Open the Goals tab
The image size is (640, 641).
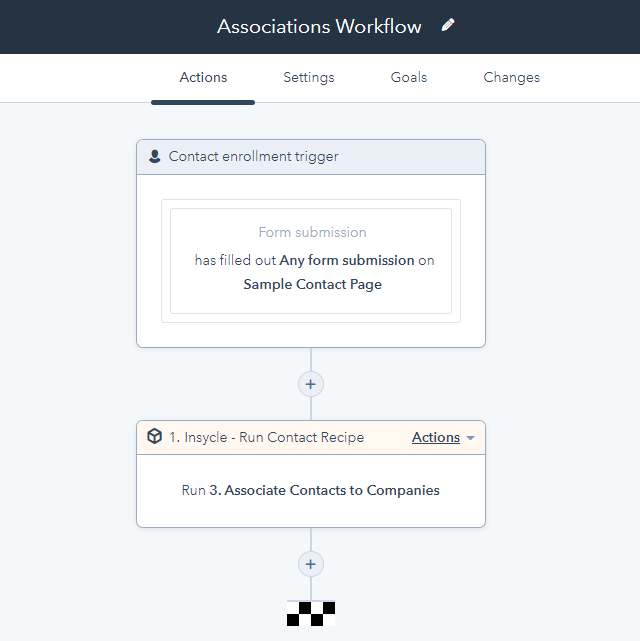pos(409,77)
